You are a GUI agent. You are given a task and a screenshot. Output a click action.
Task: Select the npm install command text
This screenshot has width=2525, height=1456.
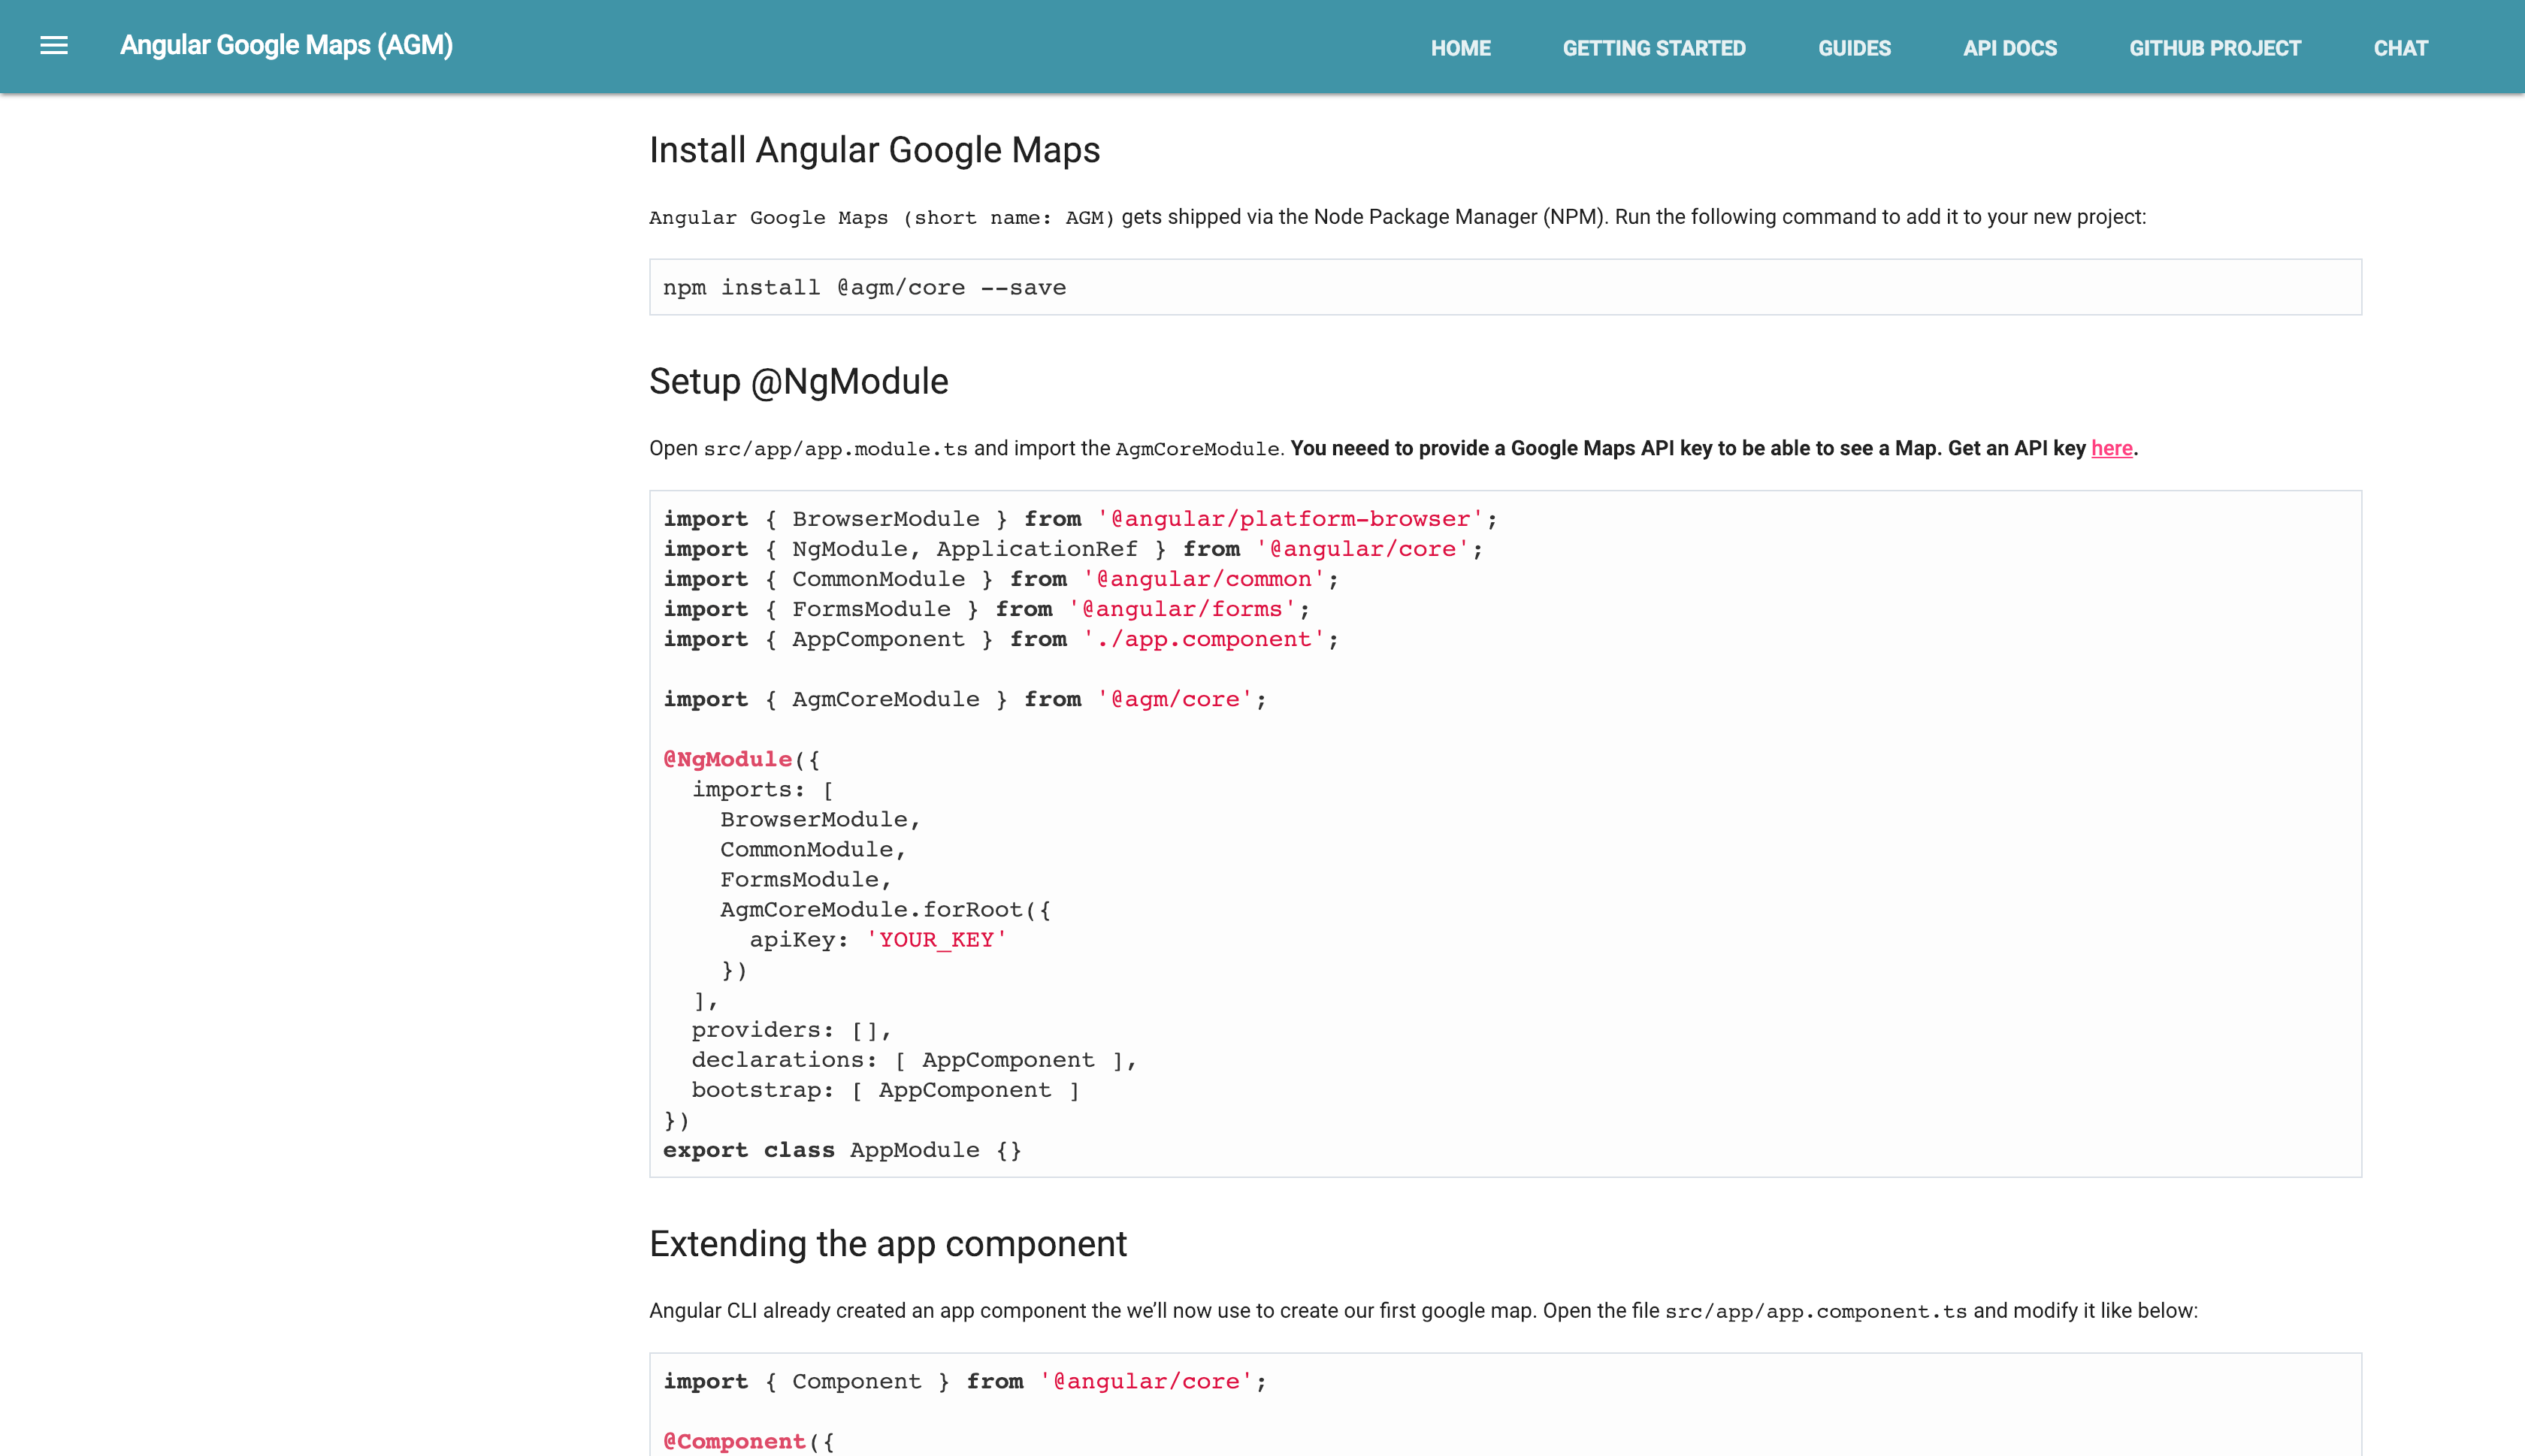tap(864, 287)
